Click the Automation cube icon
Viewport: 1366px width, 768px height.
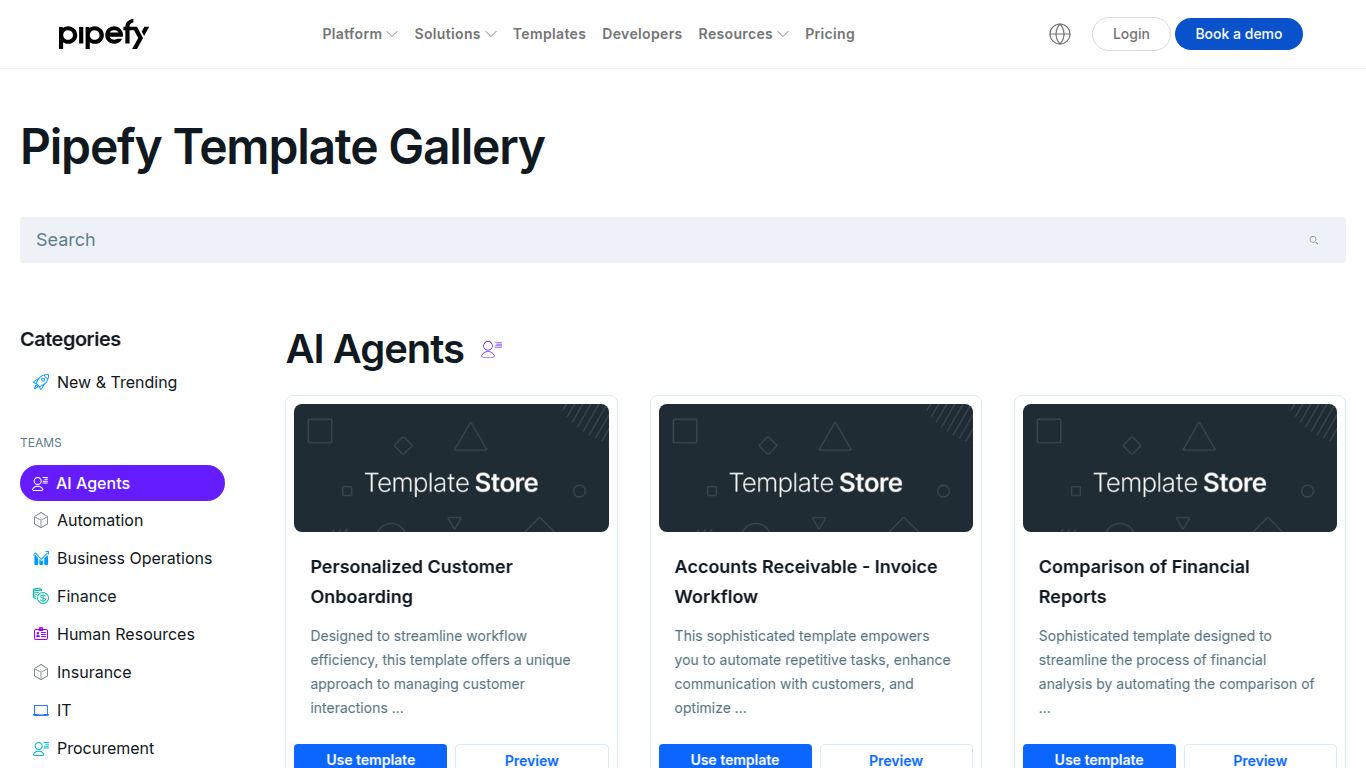pyautogui.click(x=40, y=520)
